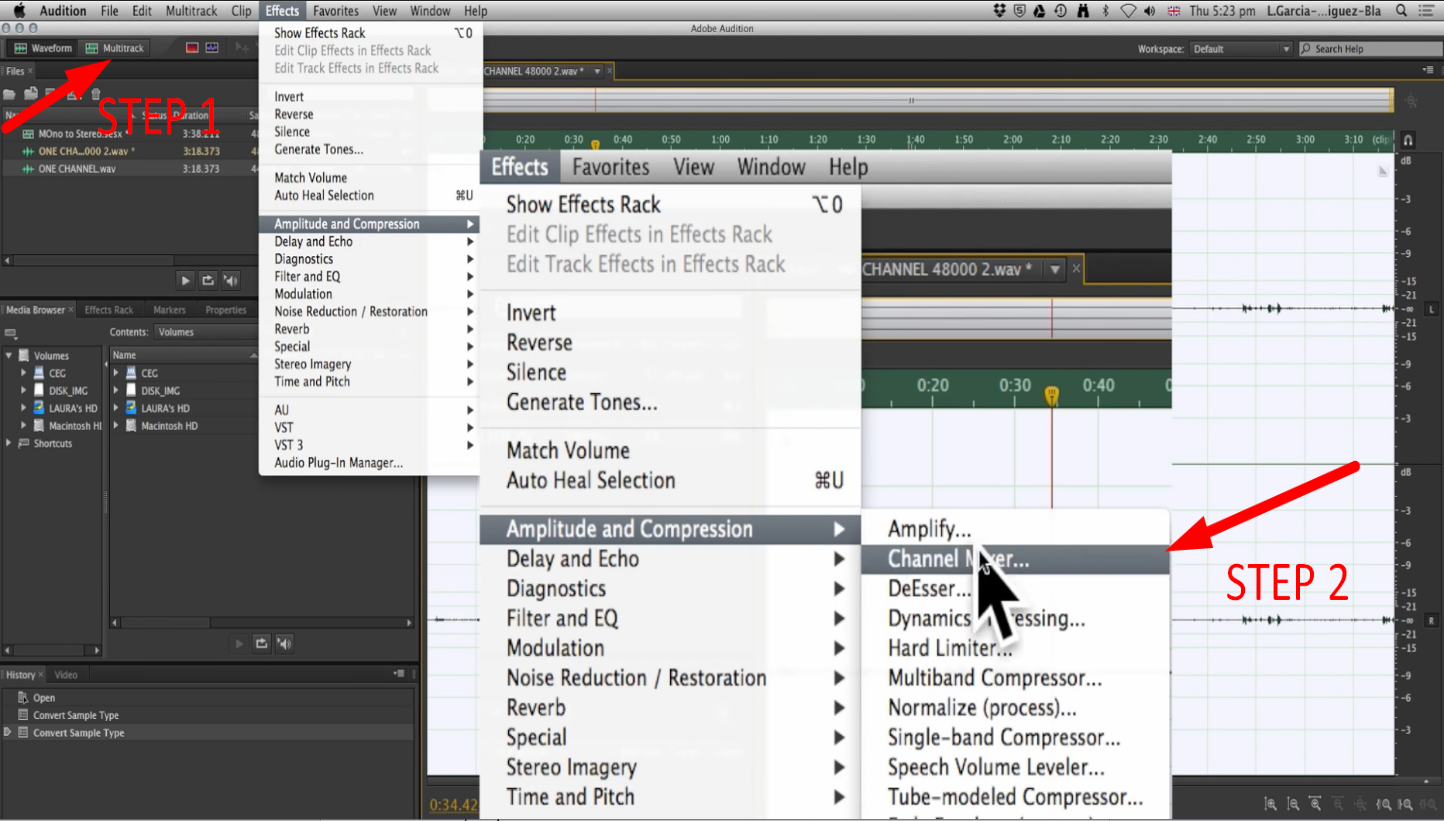The height and width of the screenshot is (821, 1444).
Task: Collapse the Volumes tree item
Action: (9, 355)
